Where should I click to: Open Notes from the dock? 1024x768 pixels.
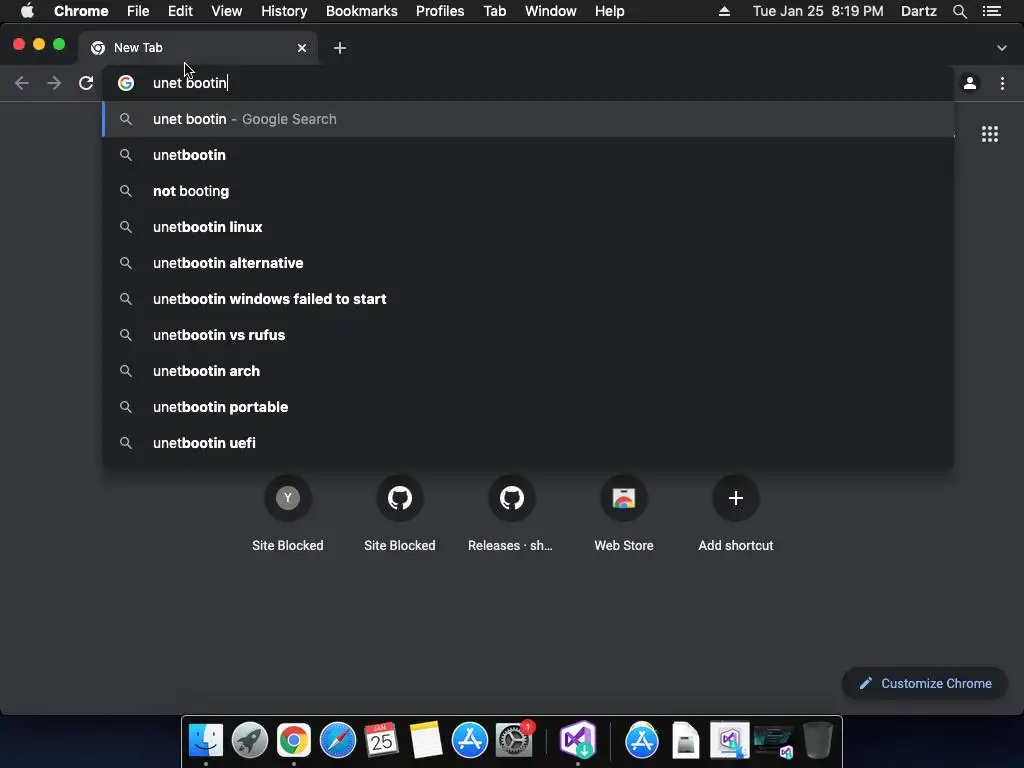(426, 741)
